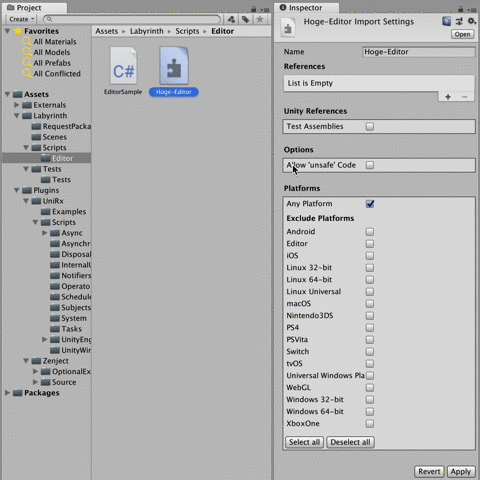
Task: Collapse the Favorites section
Action: pyautogui.click(x=7, y=31)
